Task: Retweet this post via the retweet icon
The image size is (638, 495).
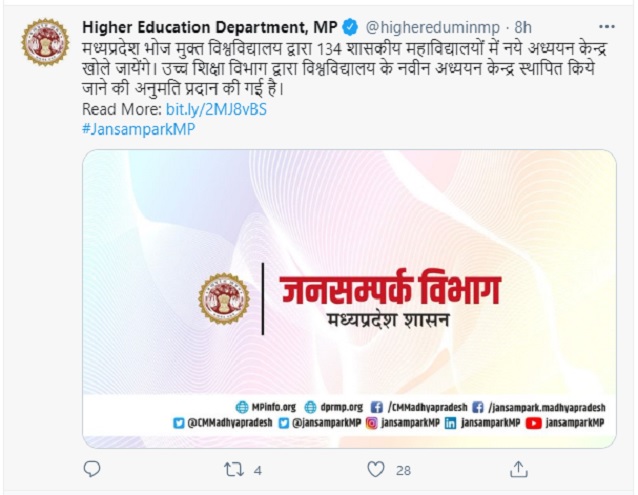Action: [234, 470]
